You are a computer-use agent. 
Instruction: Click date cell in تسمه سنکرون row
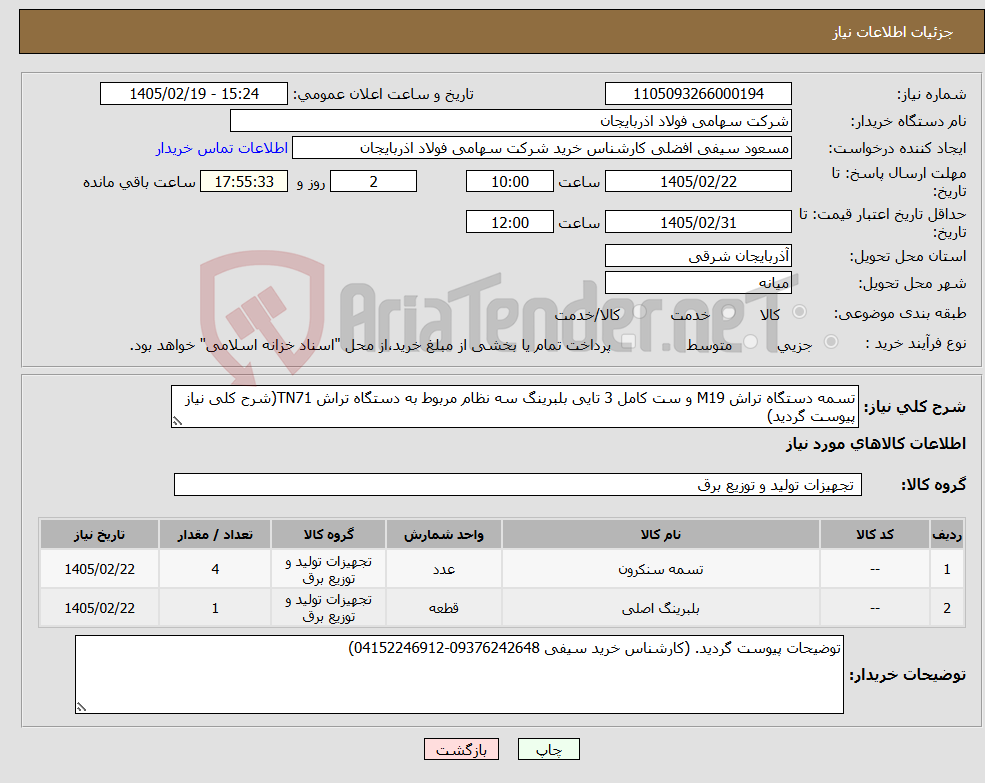[99, 569]
